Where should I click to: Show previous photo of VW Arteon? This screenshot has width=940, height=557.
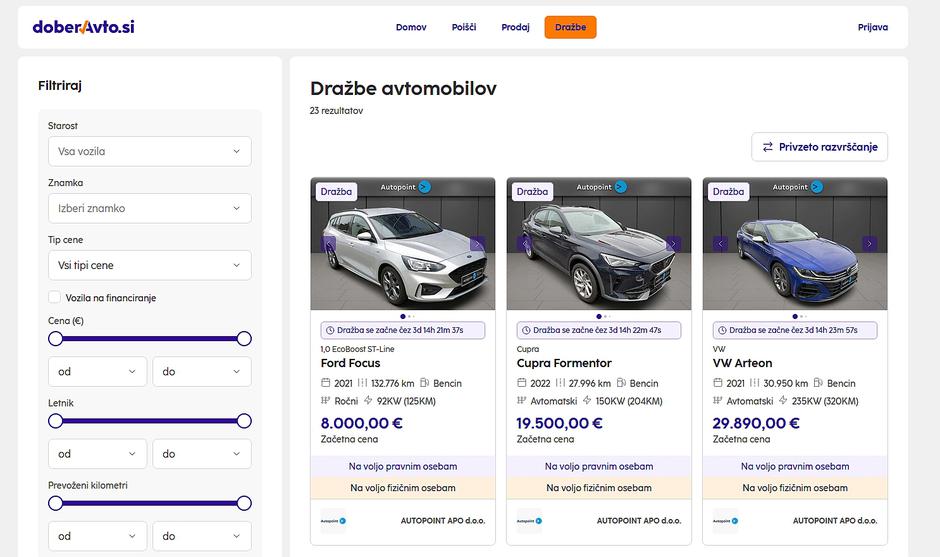(x=721, y=244)
